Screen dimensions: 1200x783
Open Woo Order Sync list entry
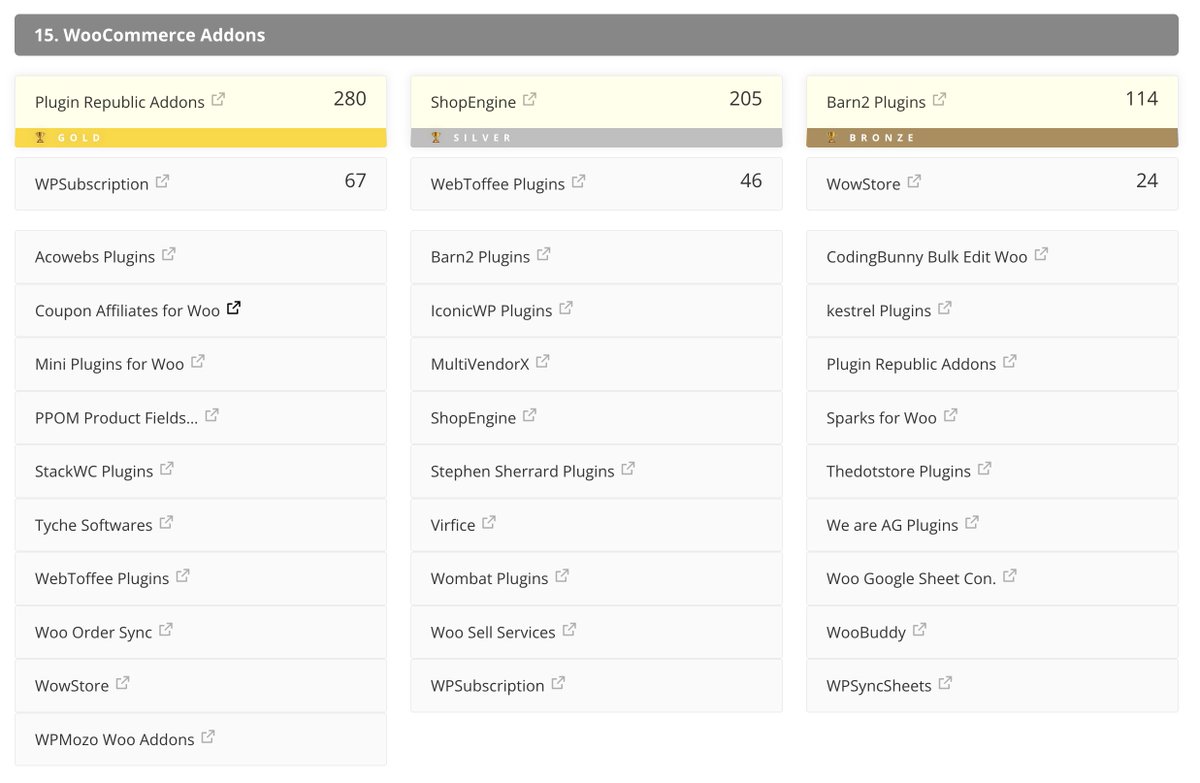click(201, 632)
